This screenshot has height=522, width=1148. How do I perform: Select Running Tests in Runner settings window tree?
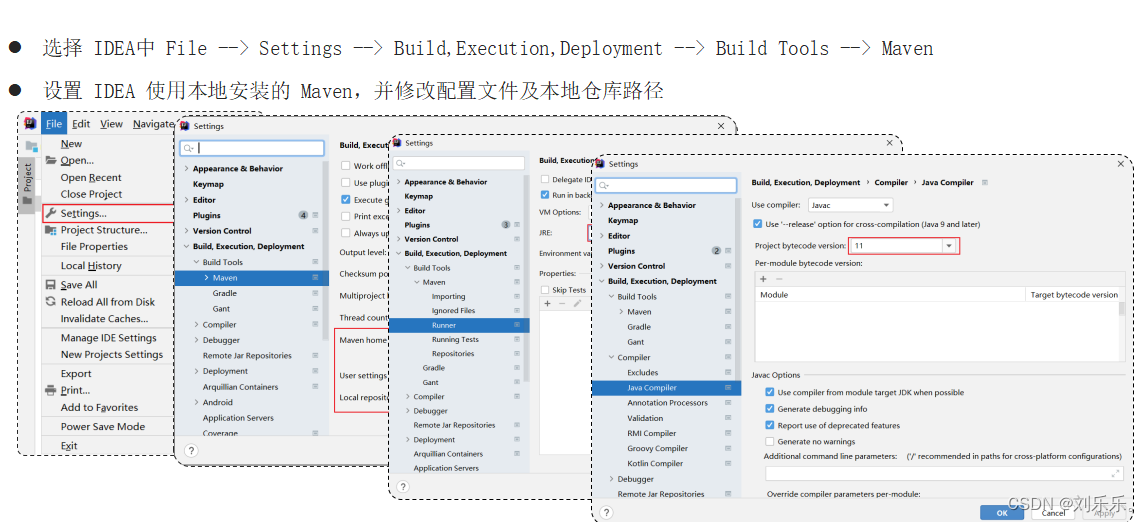point(455,339)
